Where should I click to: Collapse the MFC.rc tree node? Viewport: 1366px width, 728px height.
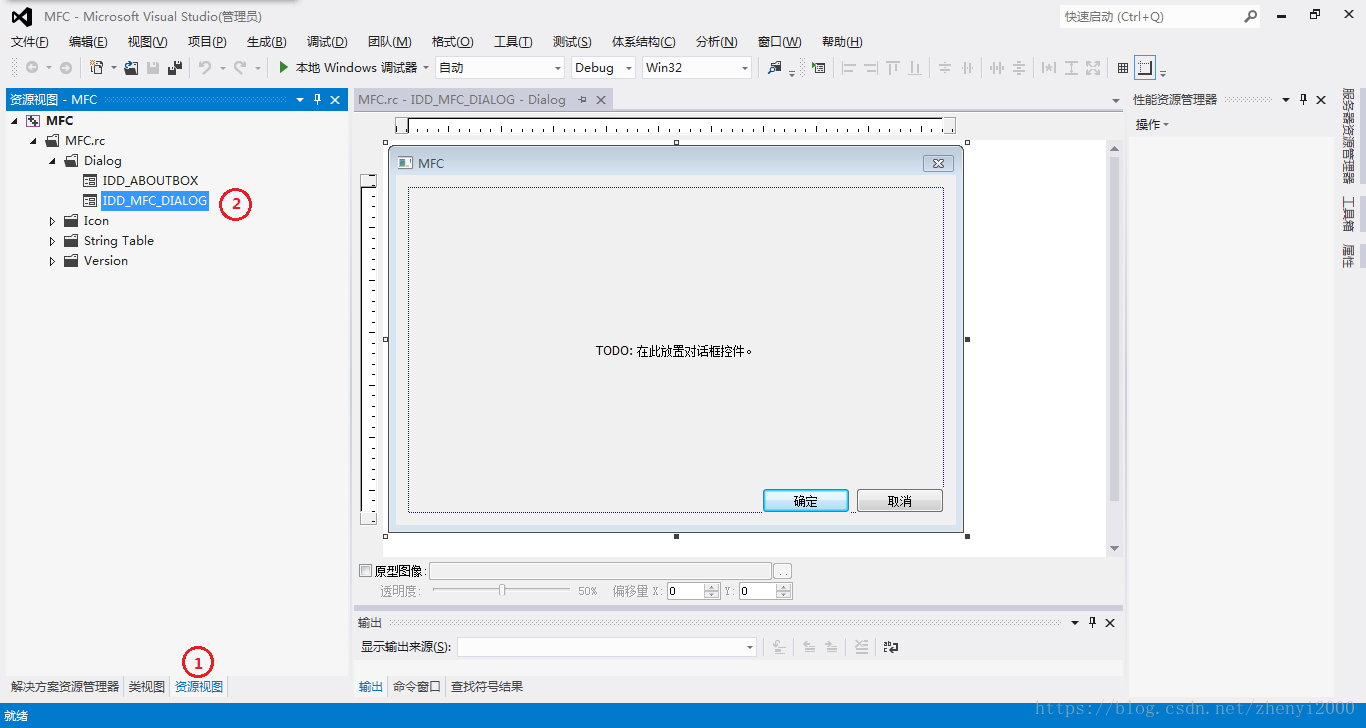33,141
